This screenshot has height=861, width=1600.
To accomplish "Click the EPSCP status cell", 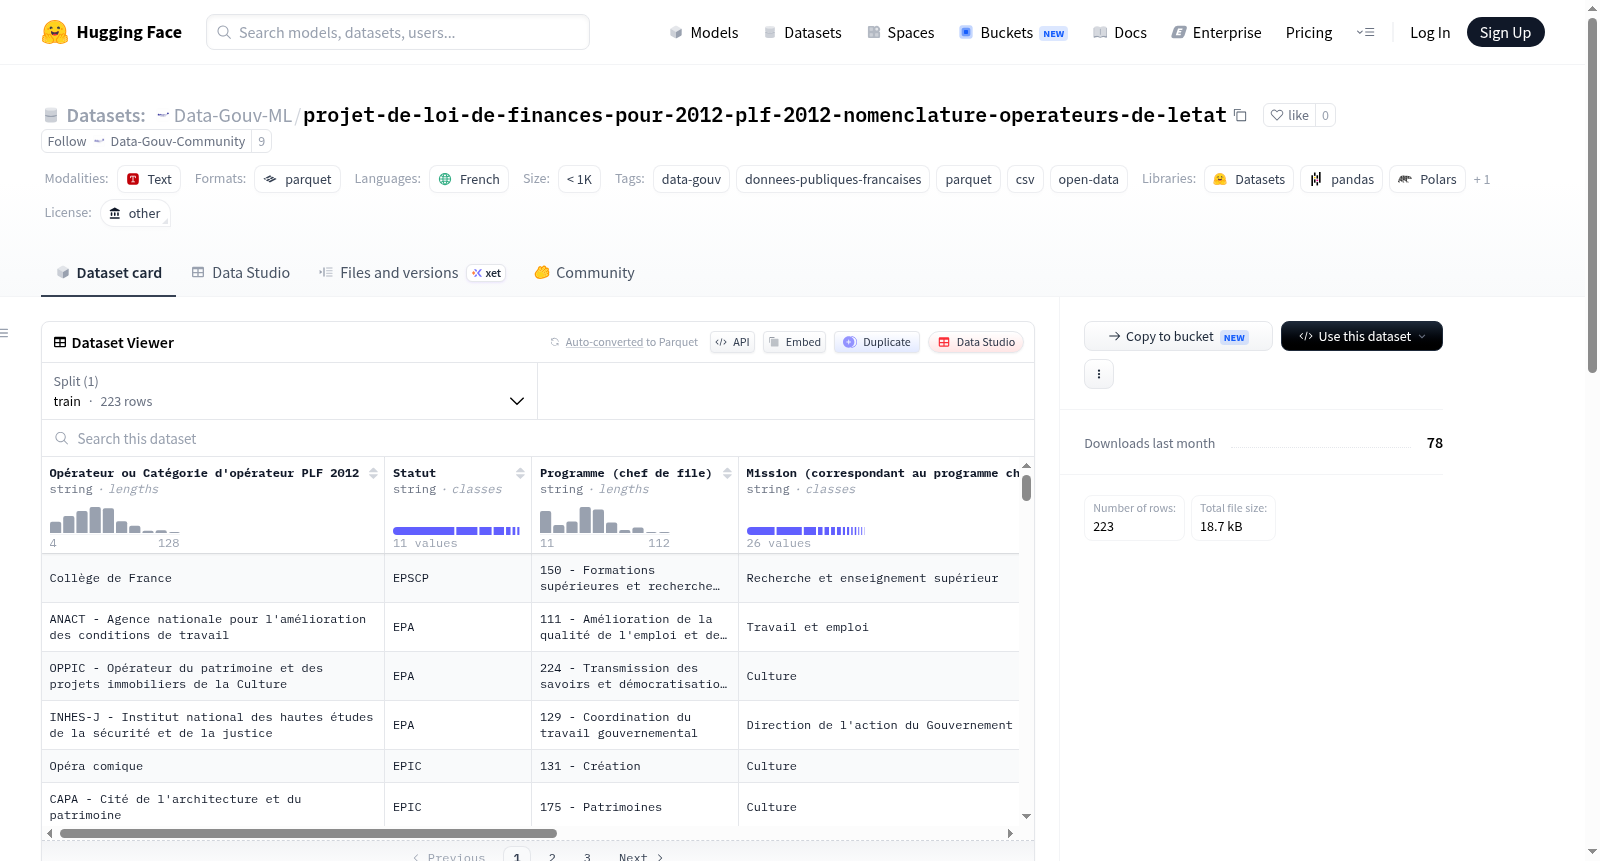I will pyautogui.click(x=458, y=578).
